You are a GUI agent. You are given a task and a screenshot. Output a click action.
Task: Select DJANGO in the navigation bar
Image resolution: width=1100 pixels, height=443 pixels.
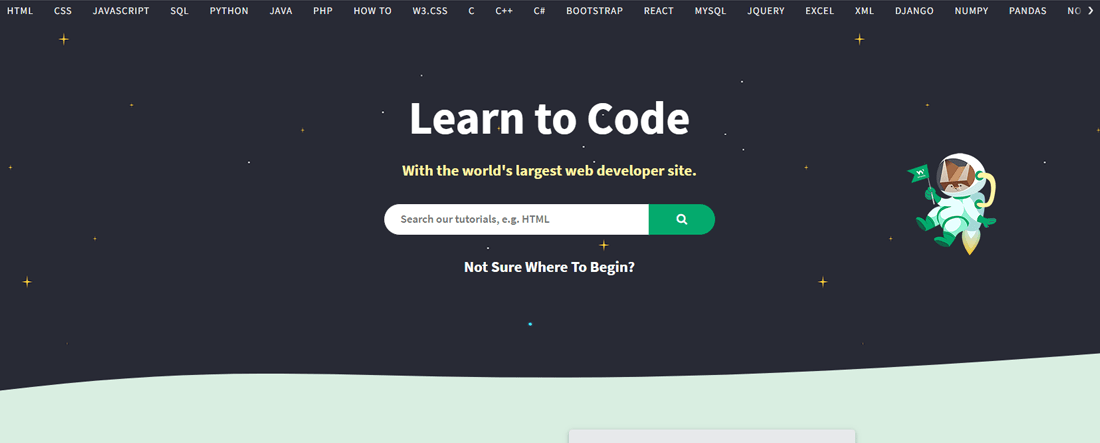(914, 11)
